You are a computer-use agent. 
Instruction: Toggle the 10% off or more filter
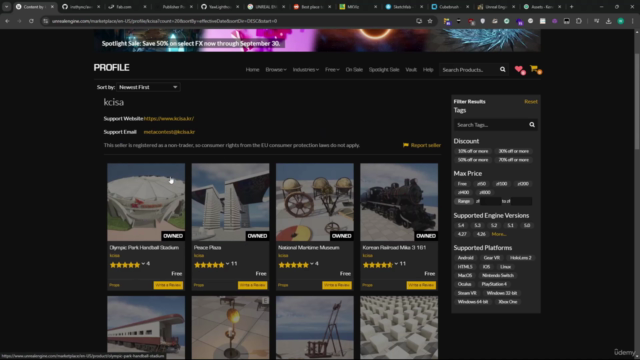point(473,151)
